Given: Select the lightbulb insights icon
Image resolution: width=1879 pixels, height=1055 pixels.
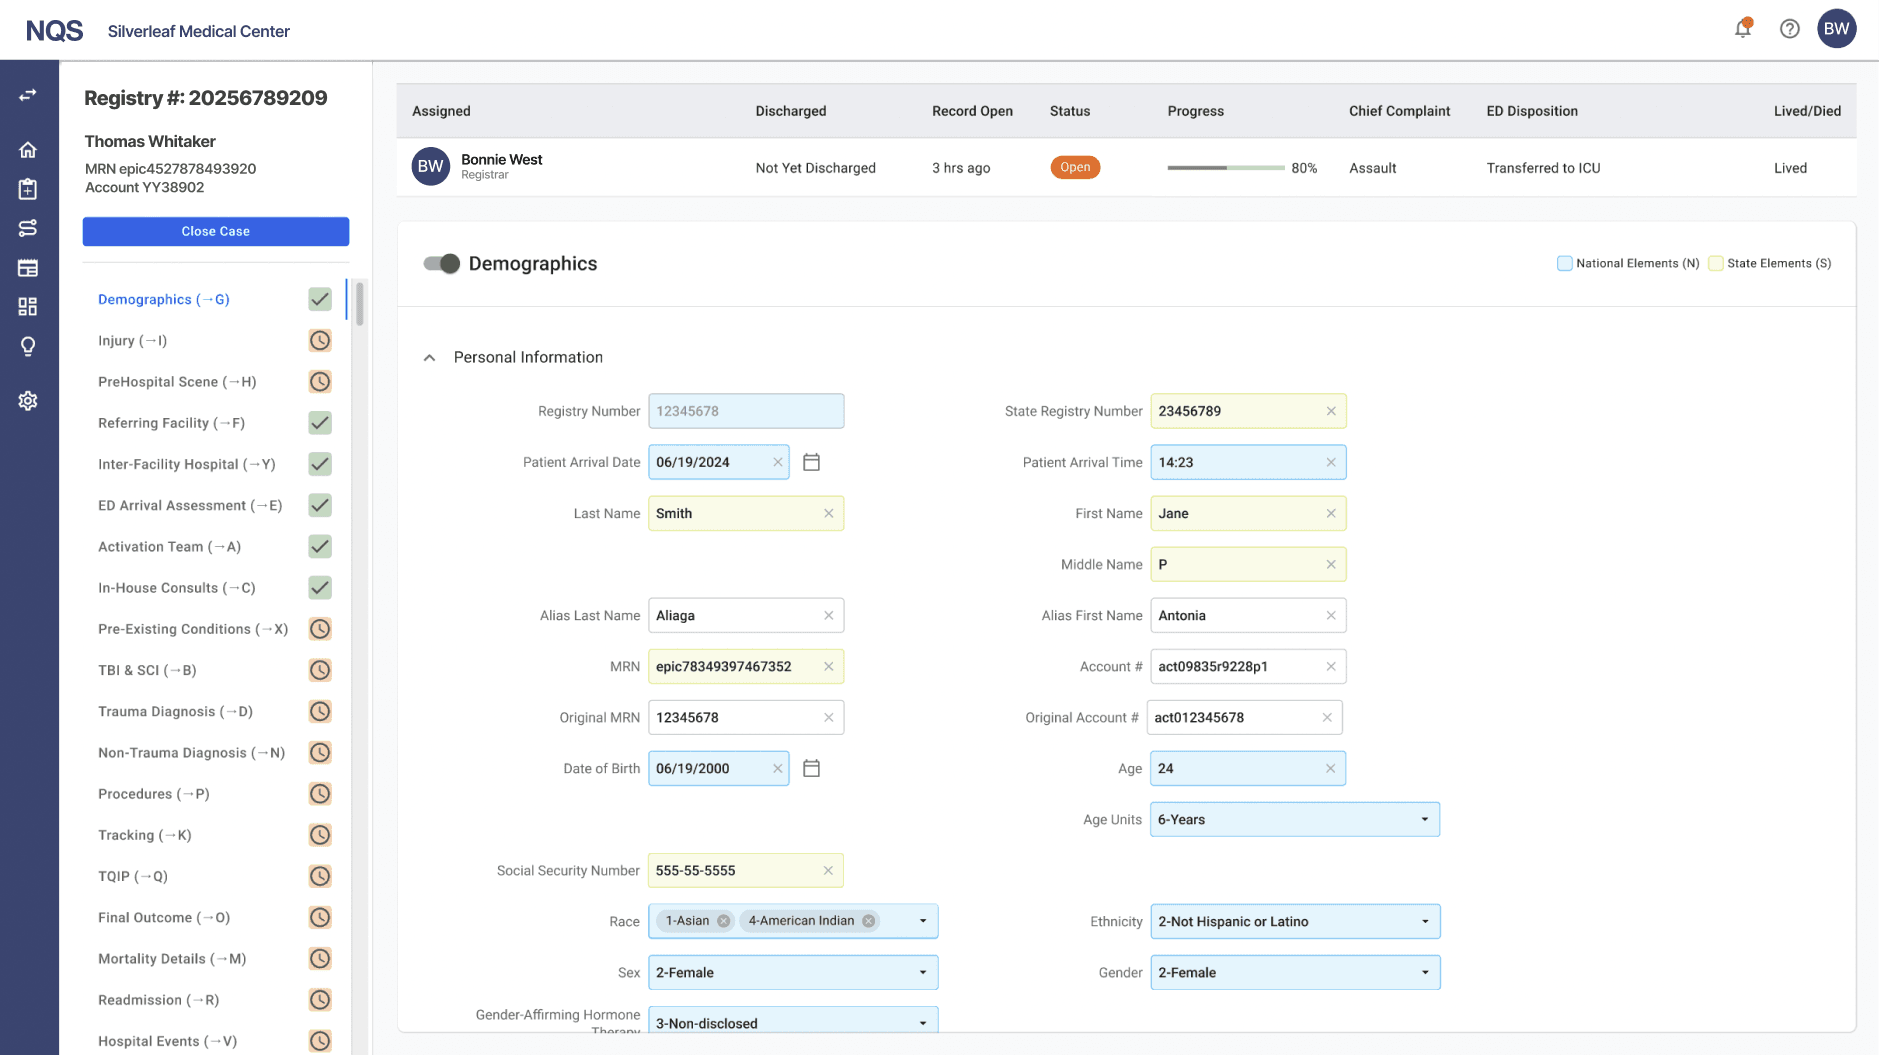Looking at the screenshot, I should click(x=28, y=346).
